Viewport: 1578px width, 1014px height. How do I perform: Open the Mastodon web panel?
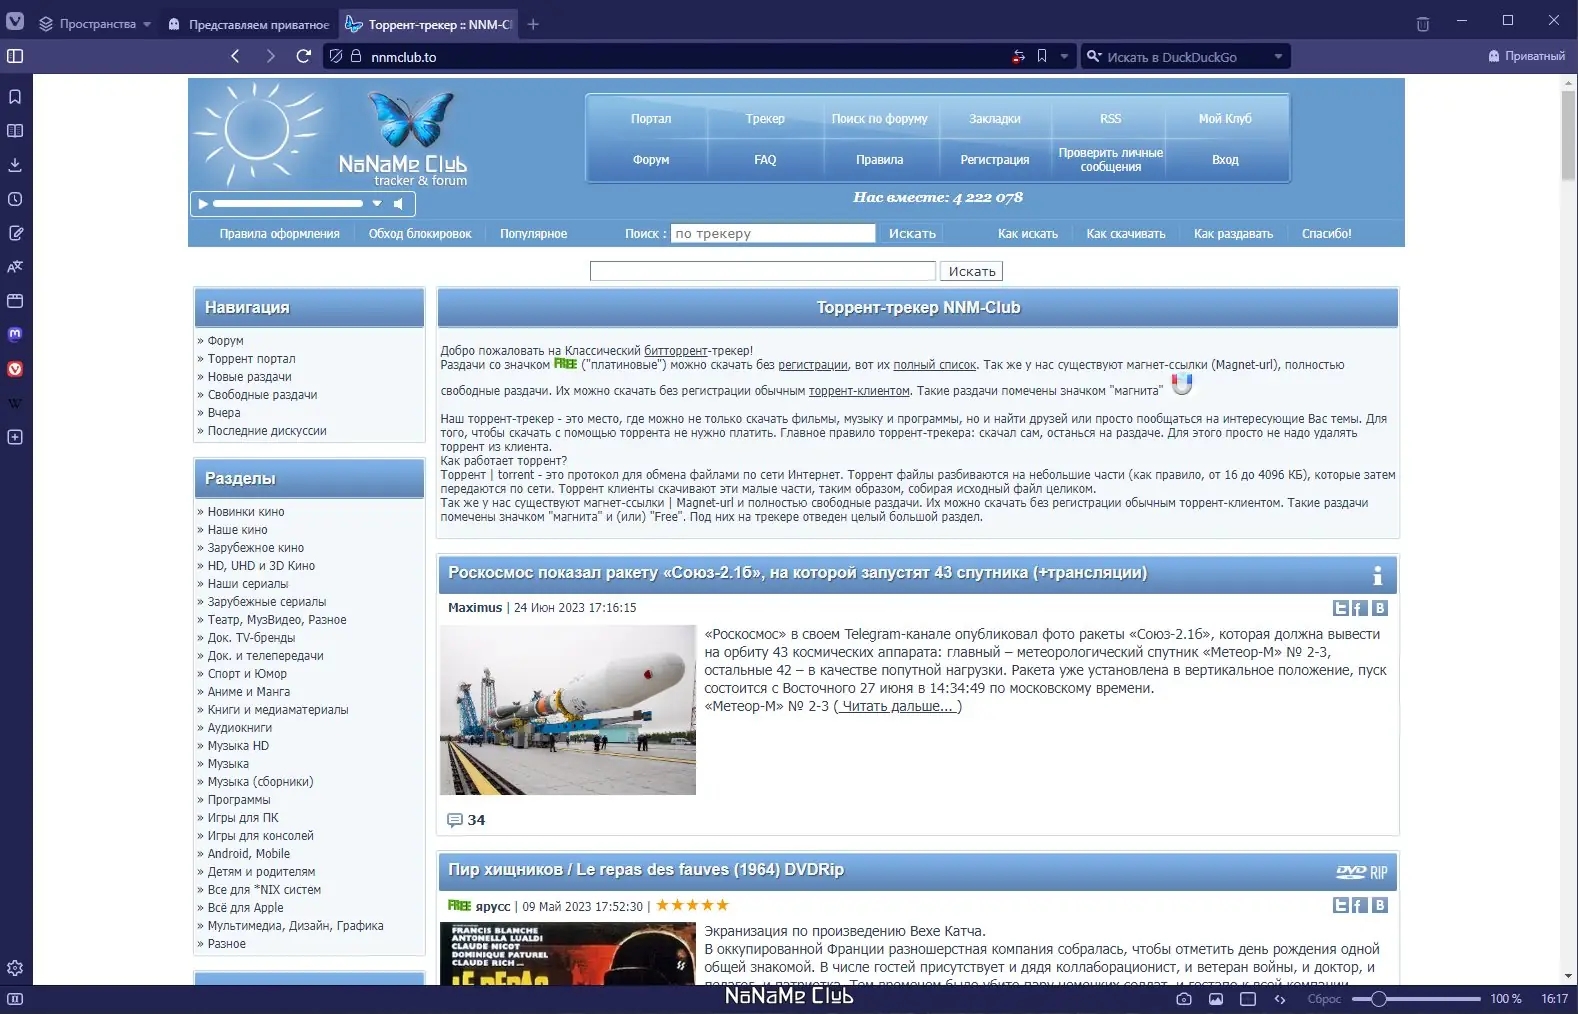click(x=15, y=335)
